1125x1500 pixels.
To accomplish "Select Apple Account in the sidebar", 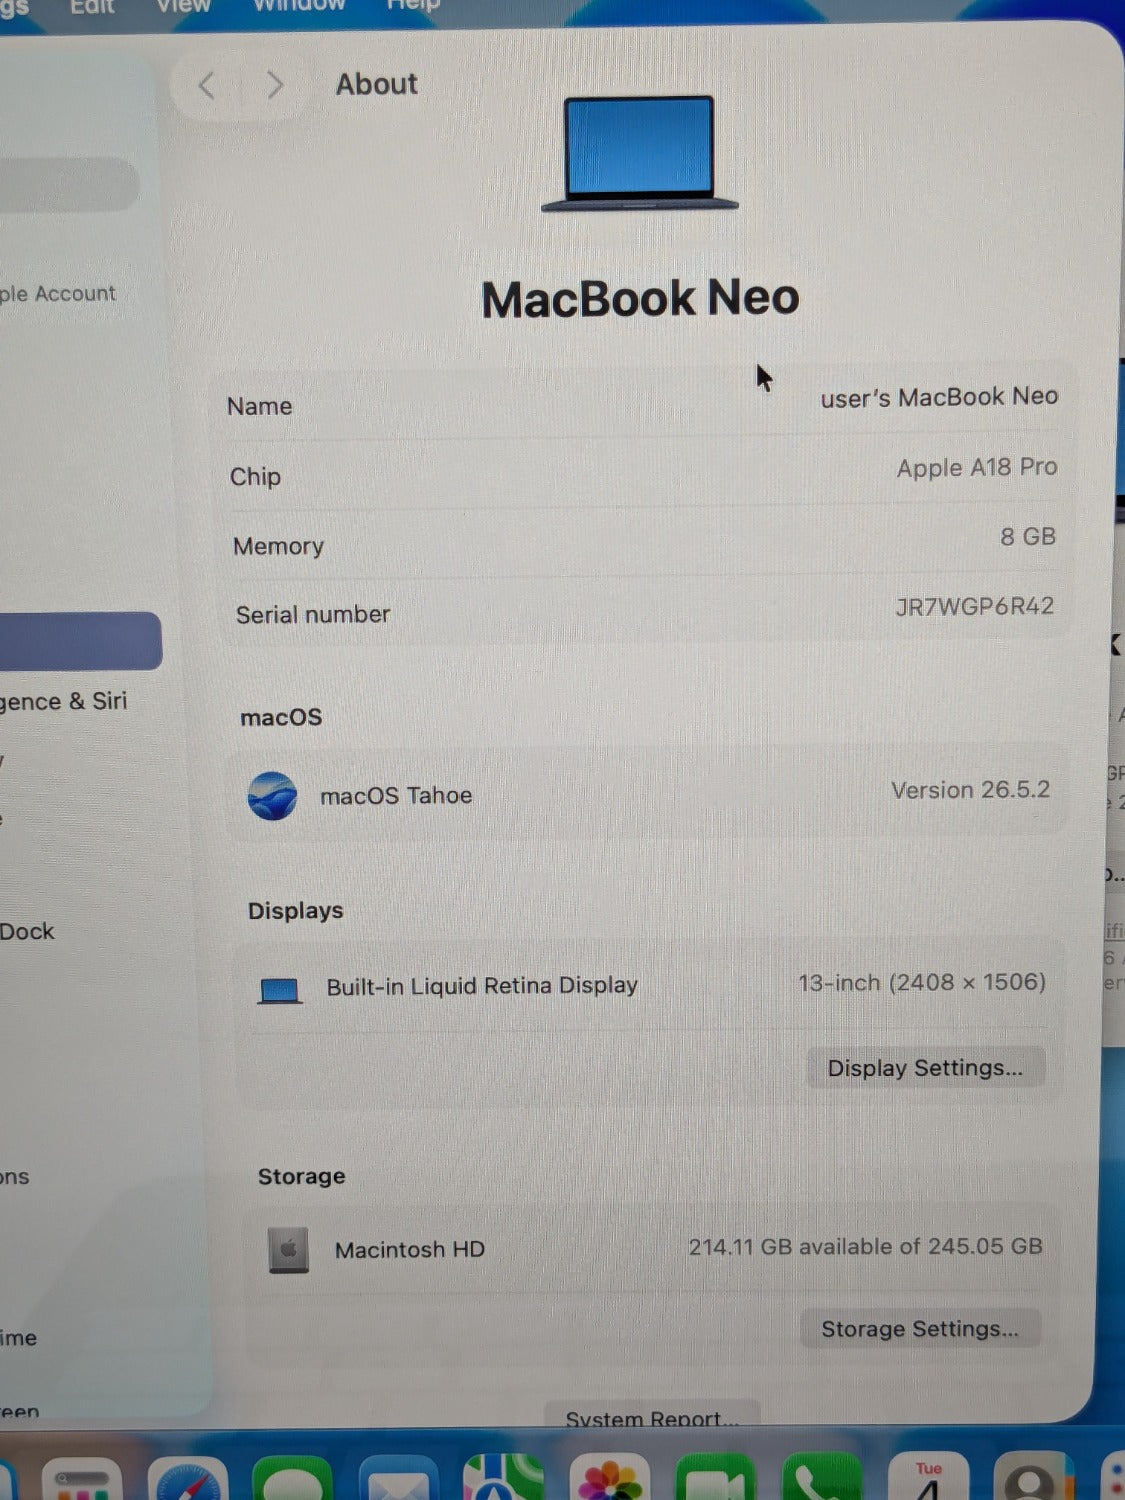I will [x=58, y=294].
